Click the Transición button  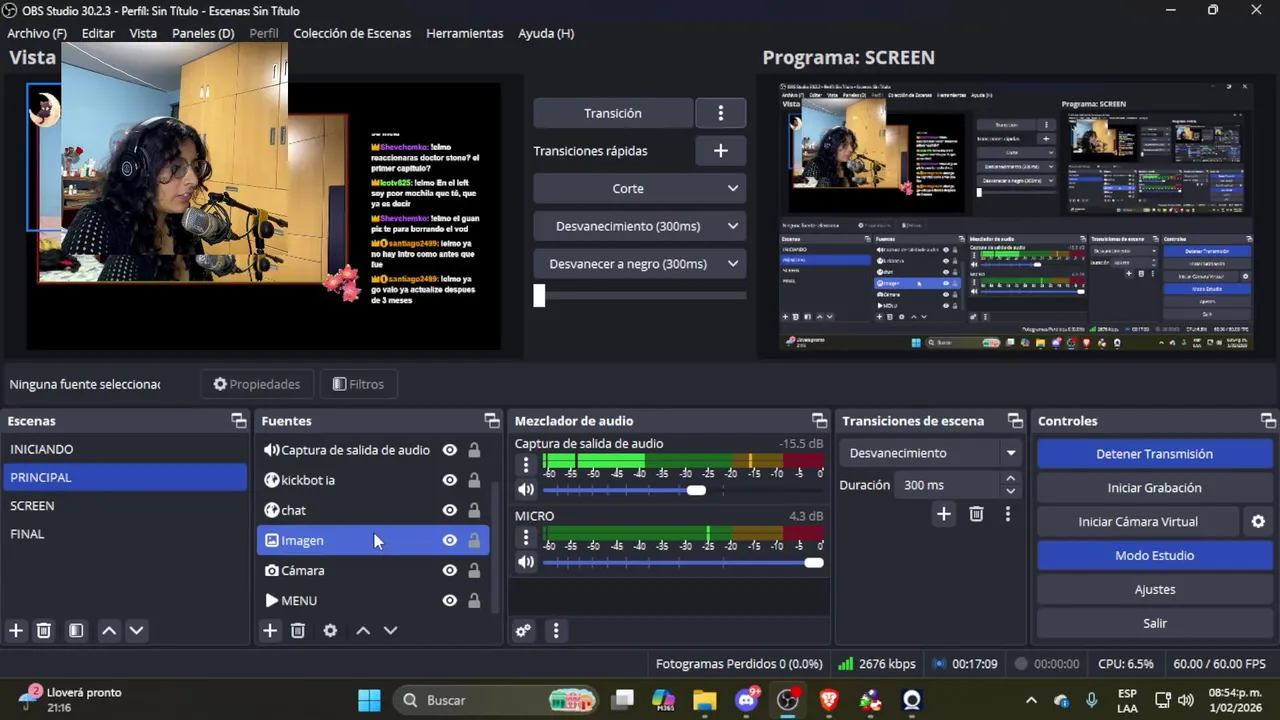tap(613, 113)
